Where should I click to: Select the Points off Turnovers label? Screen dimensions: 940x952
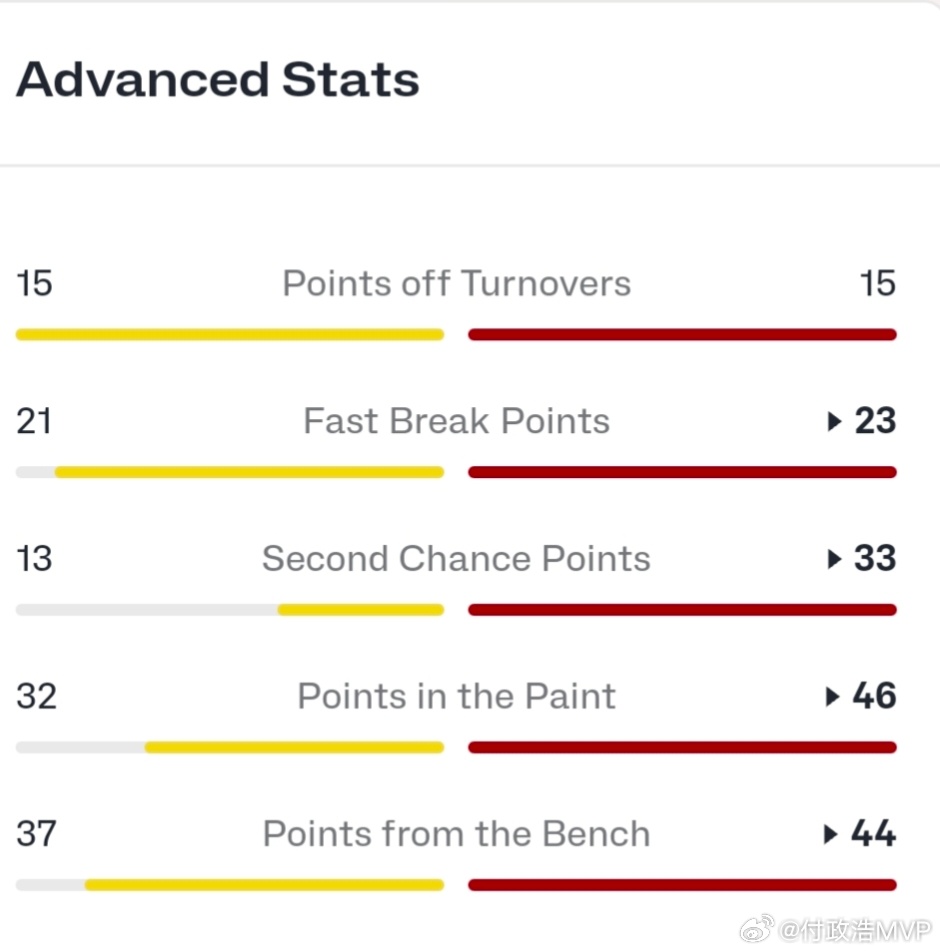coord(457,284)
